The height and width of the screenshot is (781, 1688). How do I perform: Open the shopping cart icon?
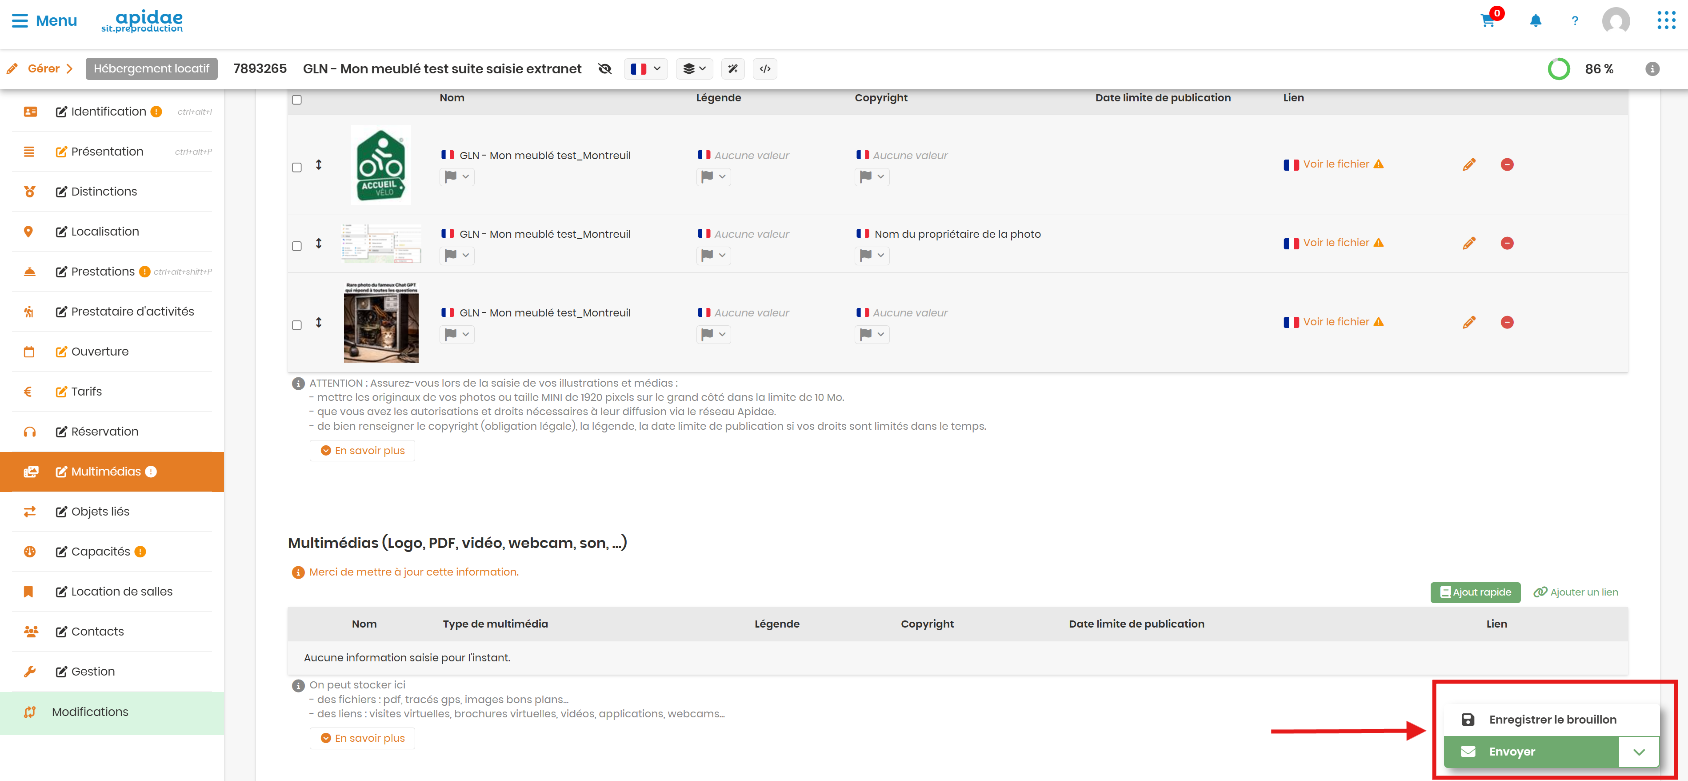click(x=1489, y=20)
